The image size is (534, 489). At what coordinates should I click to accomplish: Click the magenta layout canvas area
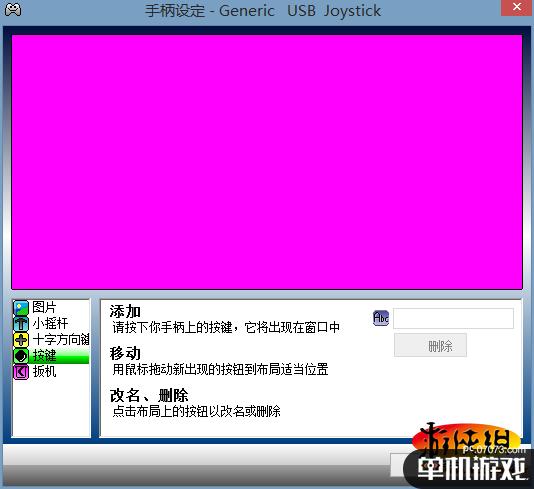(x=267, y=162)
